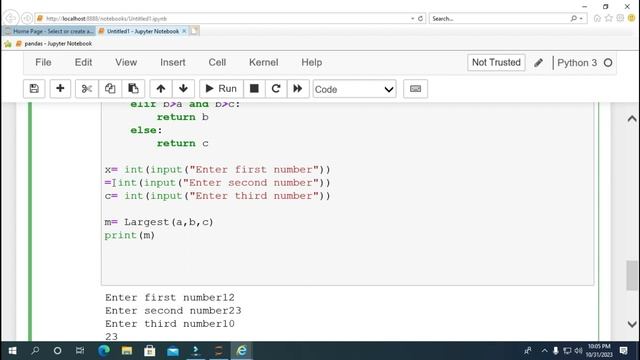Click the browser back arrow button
The width and height of the screenshot is (640, 360).
pos(11,18)
